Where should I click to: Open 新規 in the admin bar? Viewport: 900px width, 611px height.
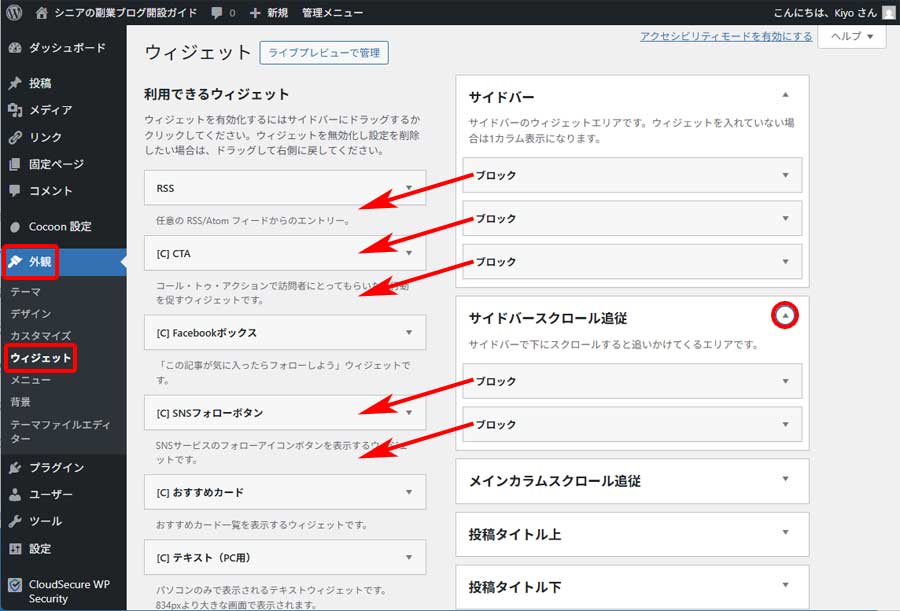point(269,13)
